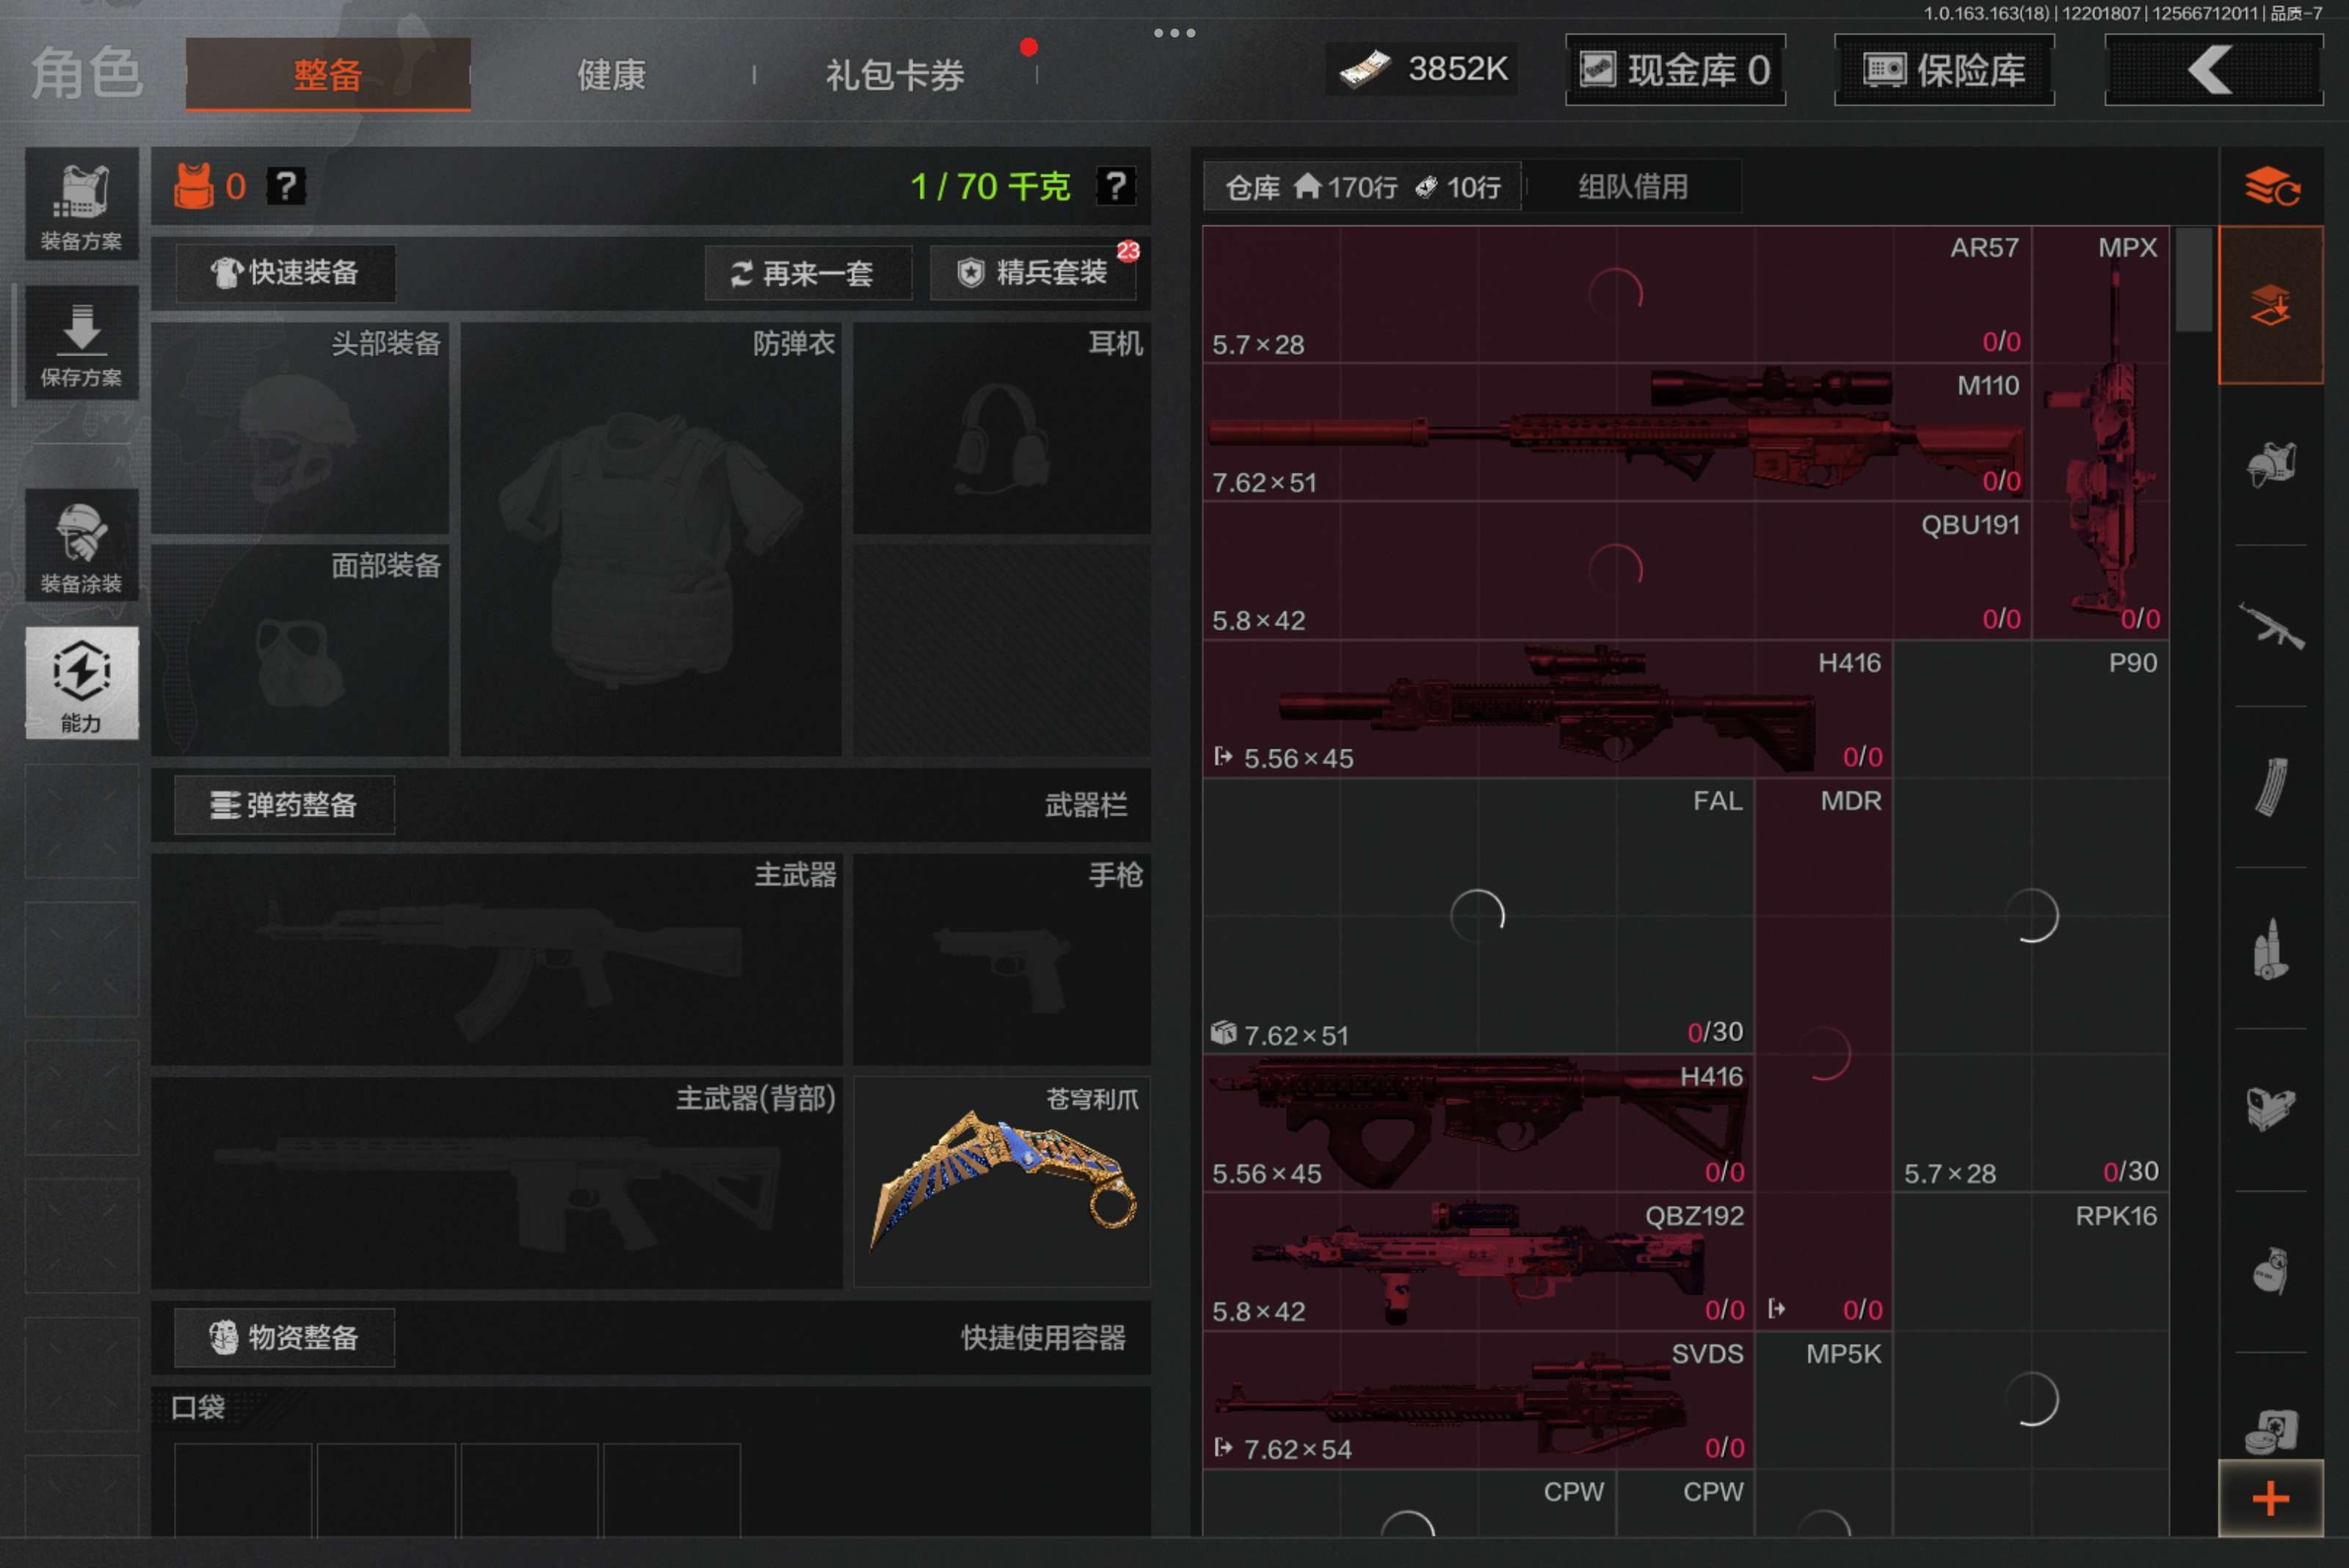The height and width of the screenshot is (1568, 2349).
Task: Open the 装备方案 loadout panel
Action: 81,205
